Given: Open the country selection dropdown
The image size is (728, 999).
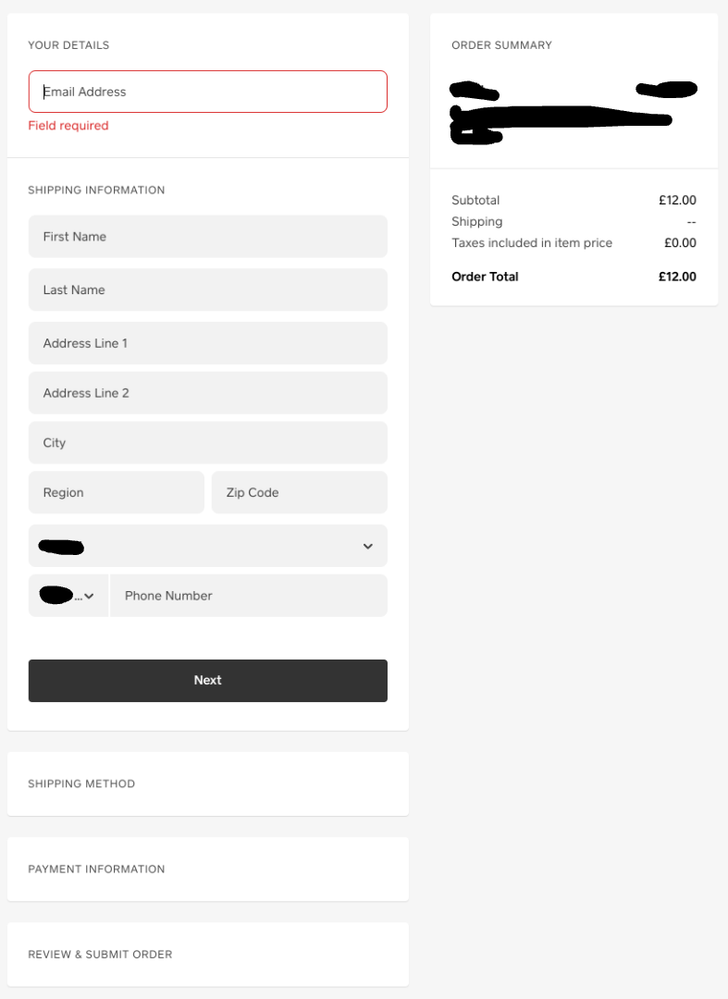Looking at the screenshot, I should (x=207, y=546).
